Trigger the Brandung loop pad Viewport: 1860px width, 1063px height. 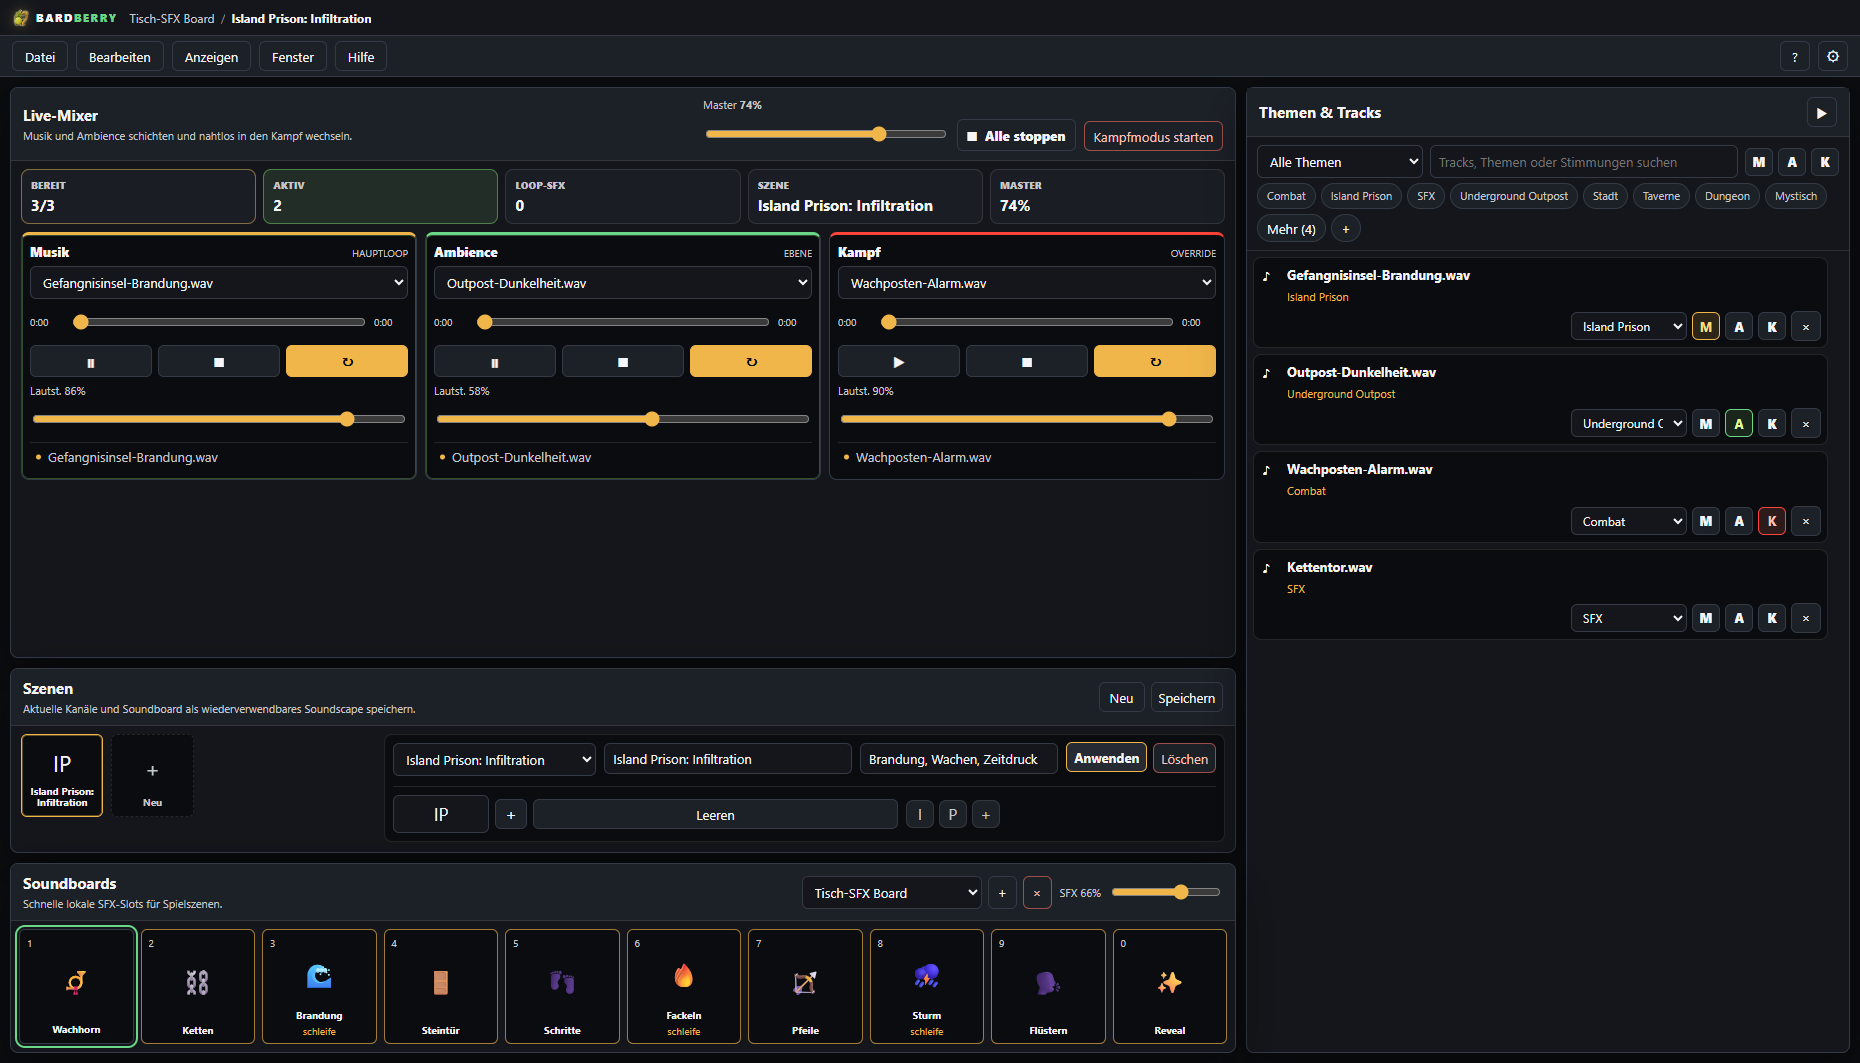[x=319, y=986]
